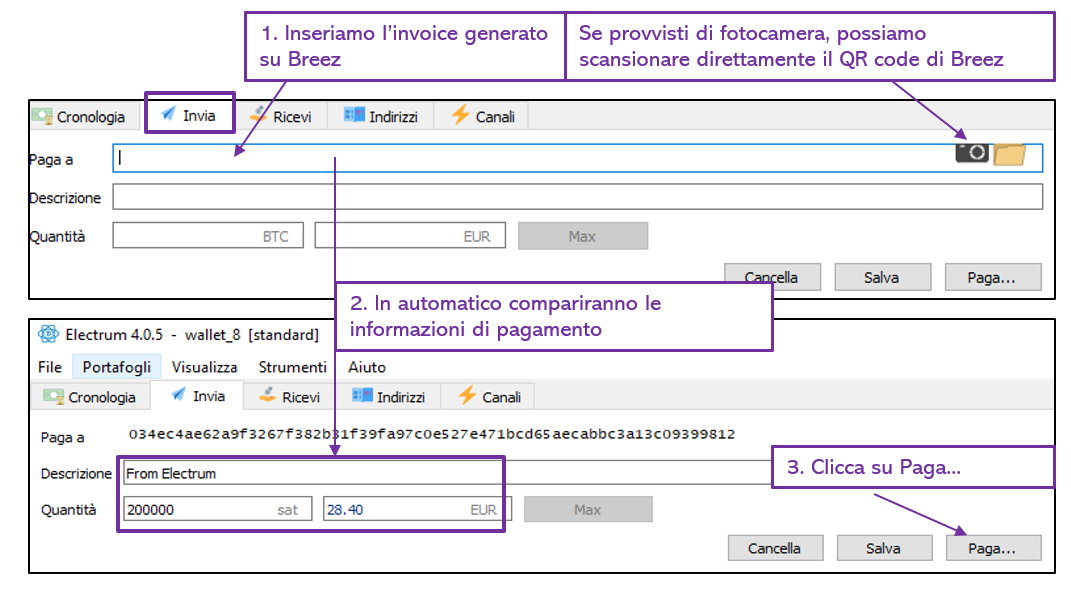This screenshot has width=1071, height=593.
Task: Click the BTC amount field
Action: coord(208,236)
